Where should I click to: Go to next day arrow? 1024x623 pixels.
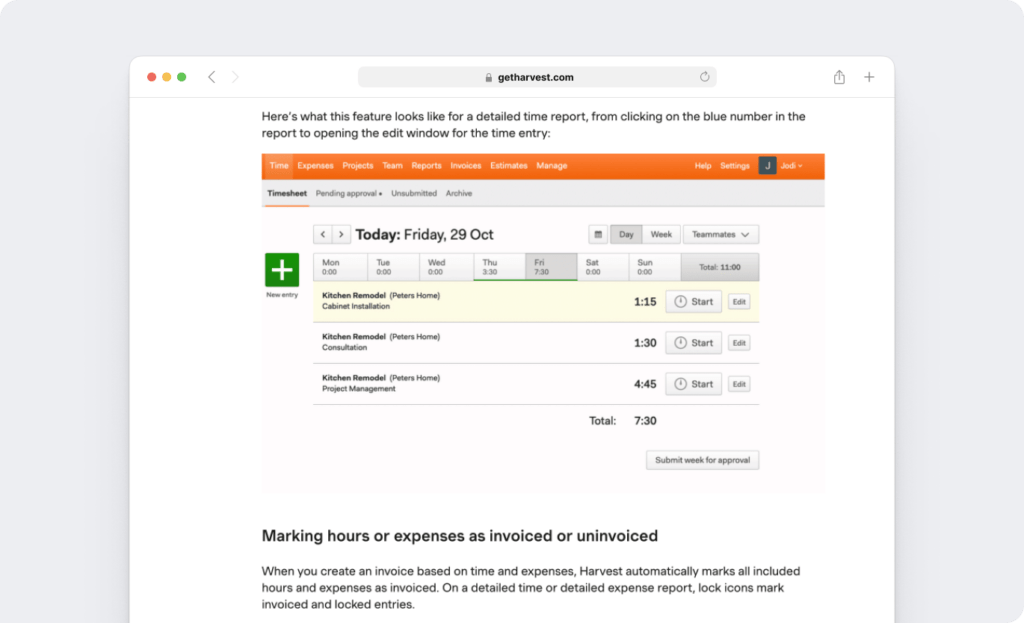(x=341, y=235)
